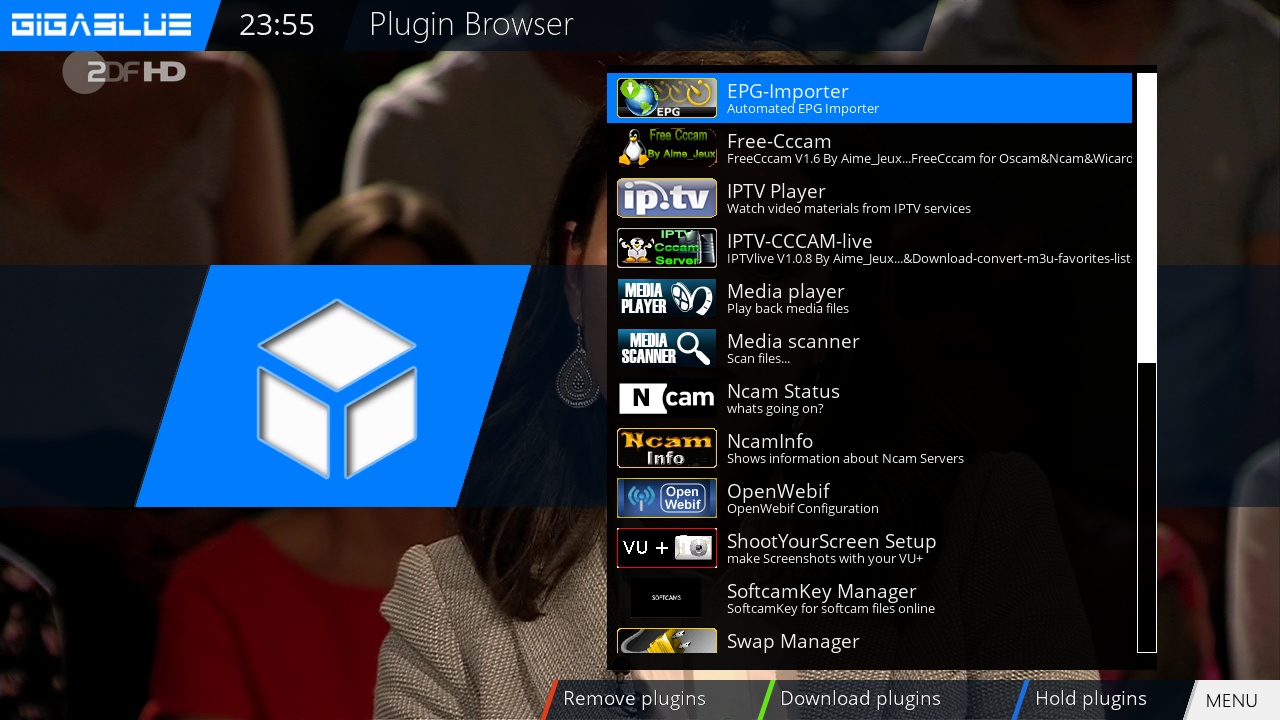This screenshot has width=1280, height=720.
Task: Select the SoftcamKey Manager softcams icon
Action: [x=666, y=598]
